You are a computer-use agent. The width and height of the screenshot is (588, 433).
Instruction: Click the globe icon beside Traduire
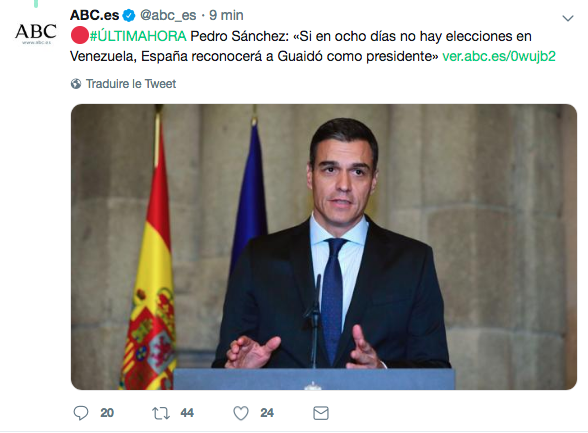pos(76,84)
